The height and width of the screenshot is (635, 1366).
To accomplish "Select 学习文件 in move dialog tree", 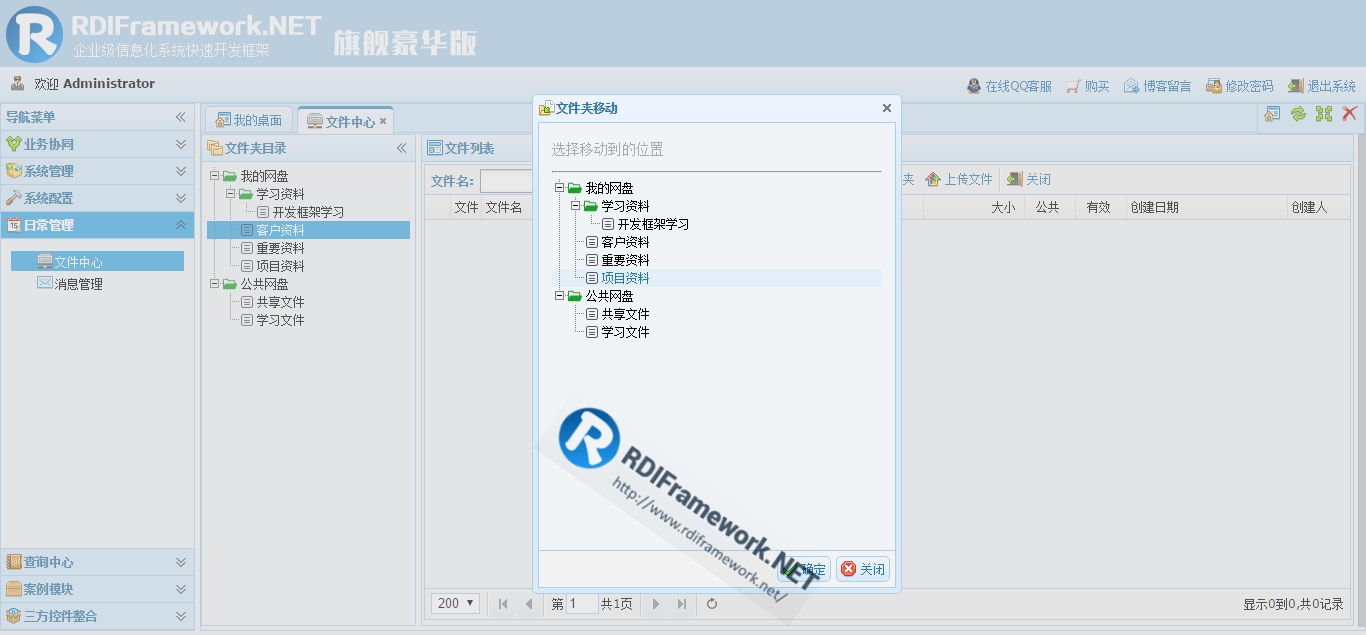I will coord(625,332).
